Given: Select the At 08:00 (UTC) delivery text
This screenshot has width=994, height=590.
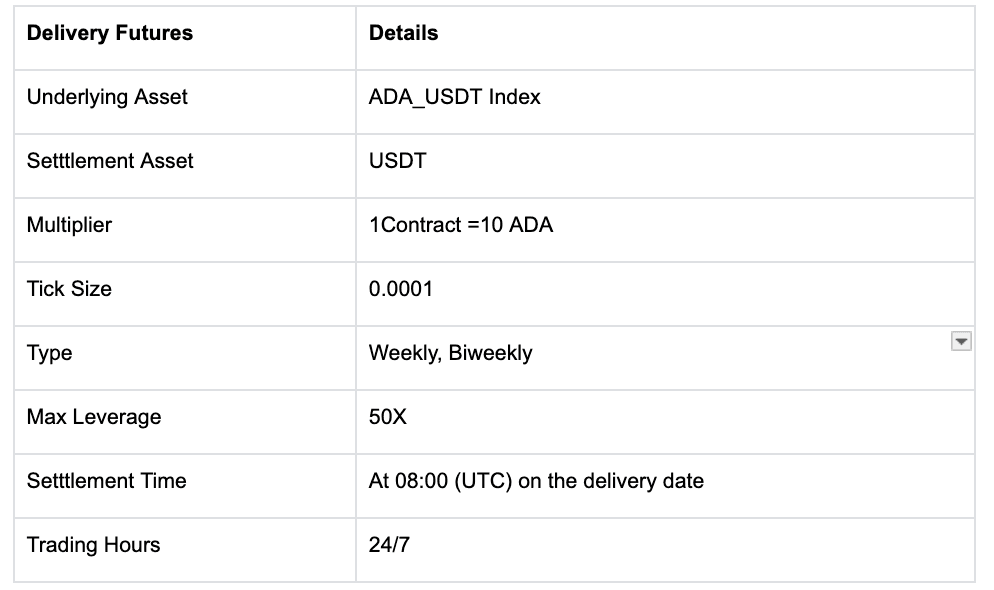Looking at the screenshot, I should point(536,481).
